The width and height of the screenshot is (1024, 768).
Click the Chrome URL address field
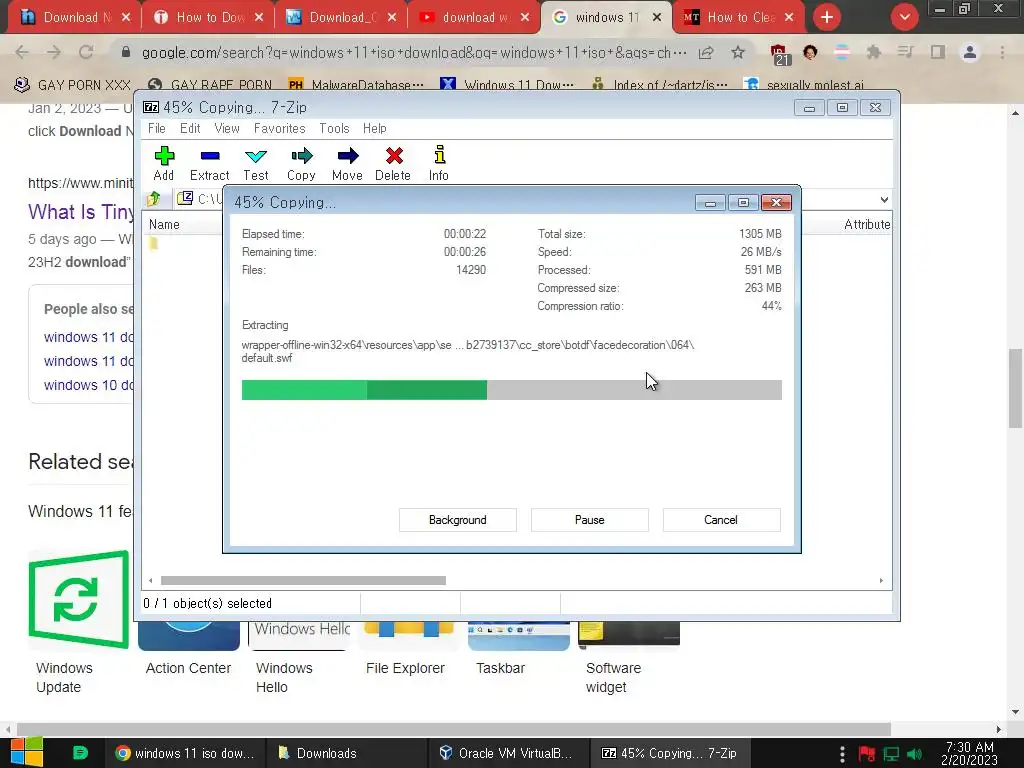[413, 52]
